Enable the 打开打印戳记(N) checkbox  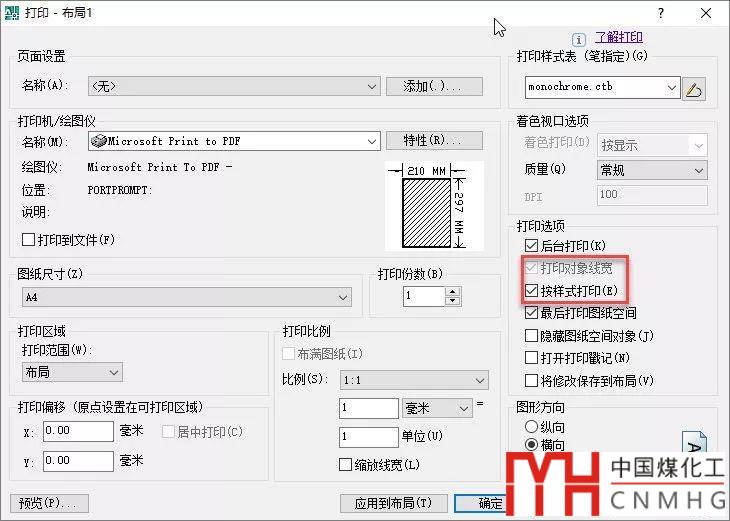531,358
